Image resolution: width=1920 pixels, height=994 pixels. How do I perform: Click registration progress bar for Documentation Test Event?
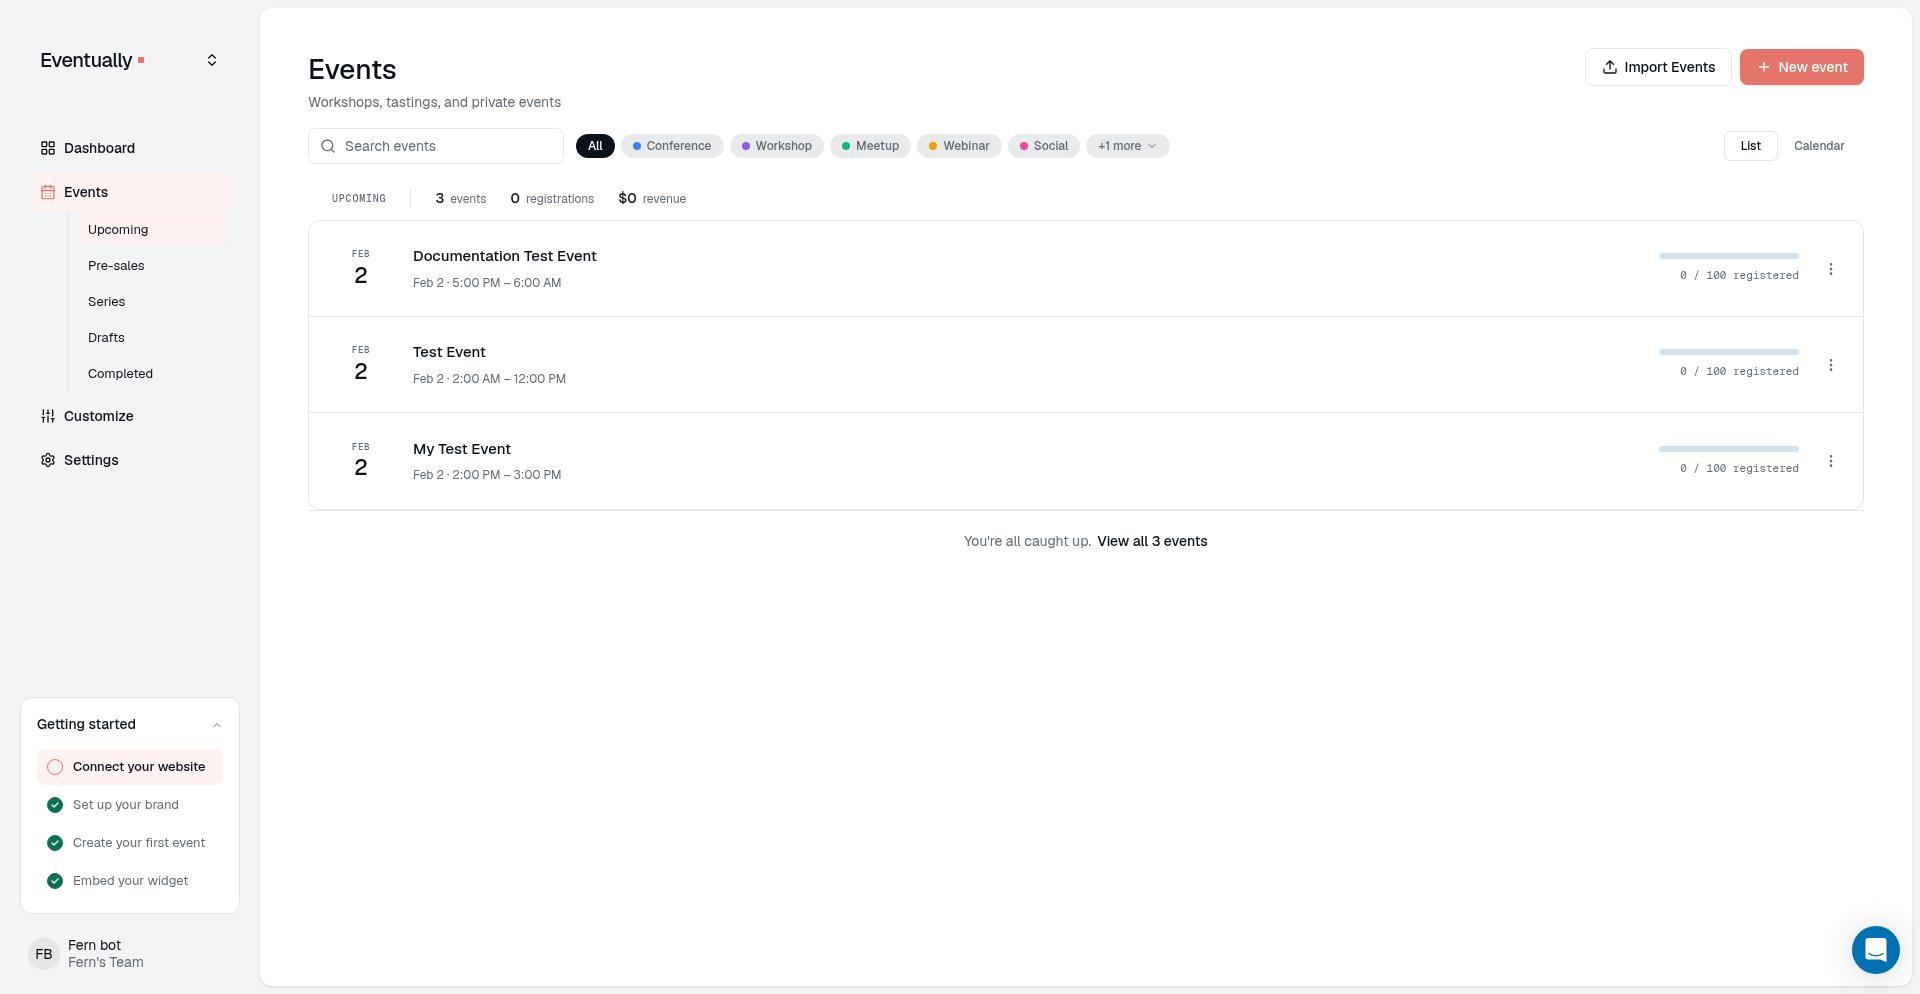[1728, 256]
